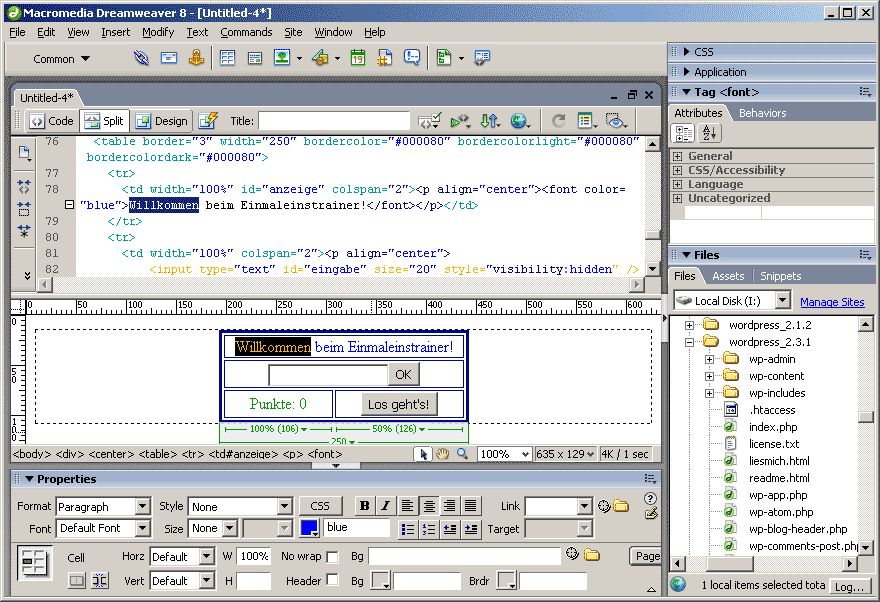The image size is (880, 602).
Task: Preview the page in browser globe icon
Action: coord(521,121)
